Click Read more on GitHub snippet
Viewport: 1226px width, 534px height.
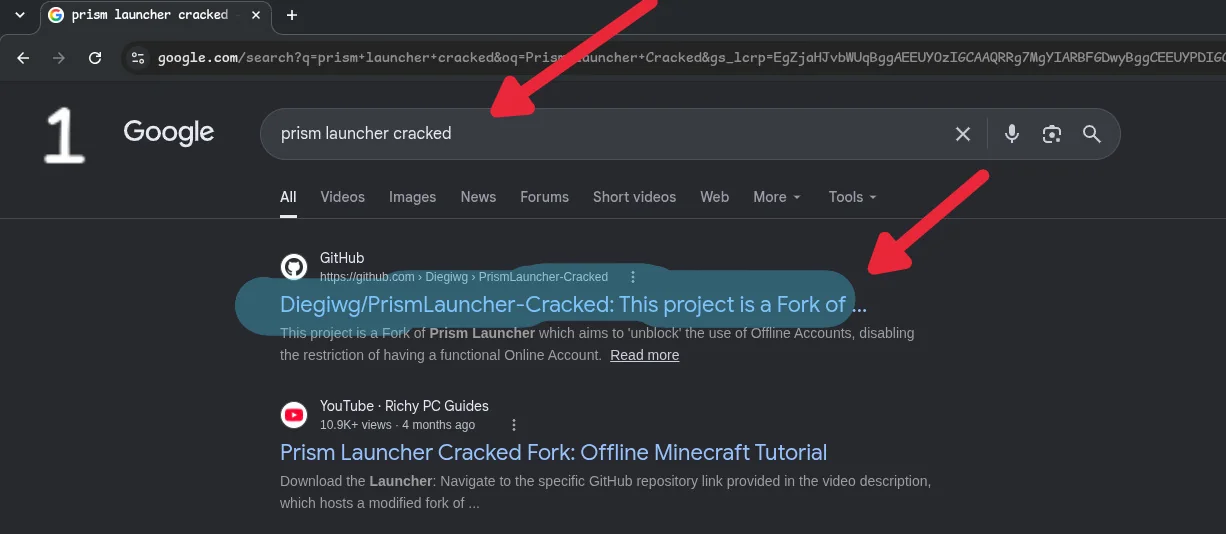coord(645,355)
